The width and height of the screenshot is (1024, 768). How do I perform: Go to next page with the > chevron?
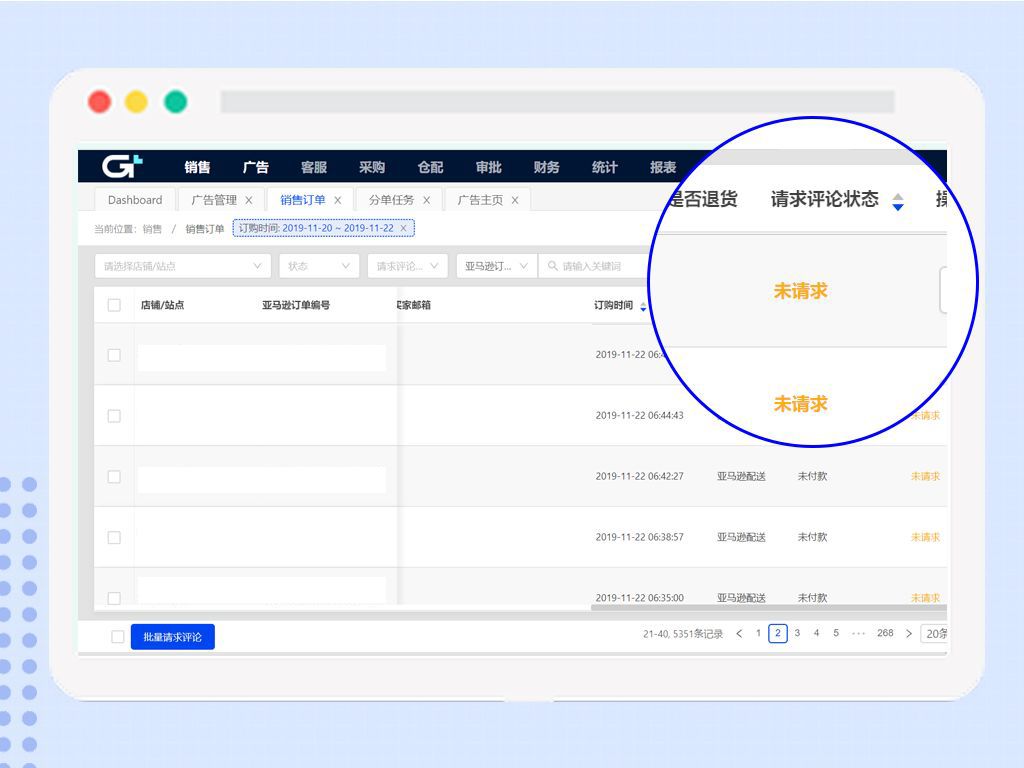click(x=907, y=633)
